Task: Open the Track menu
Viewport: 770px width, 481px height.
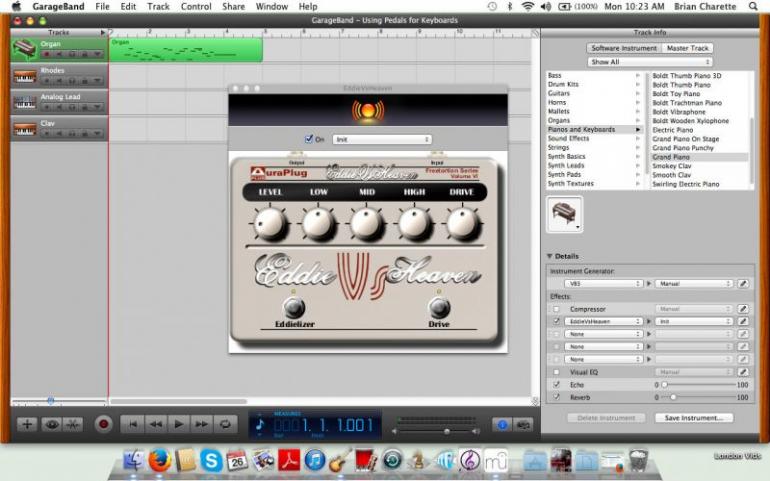Action: 158,6
